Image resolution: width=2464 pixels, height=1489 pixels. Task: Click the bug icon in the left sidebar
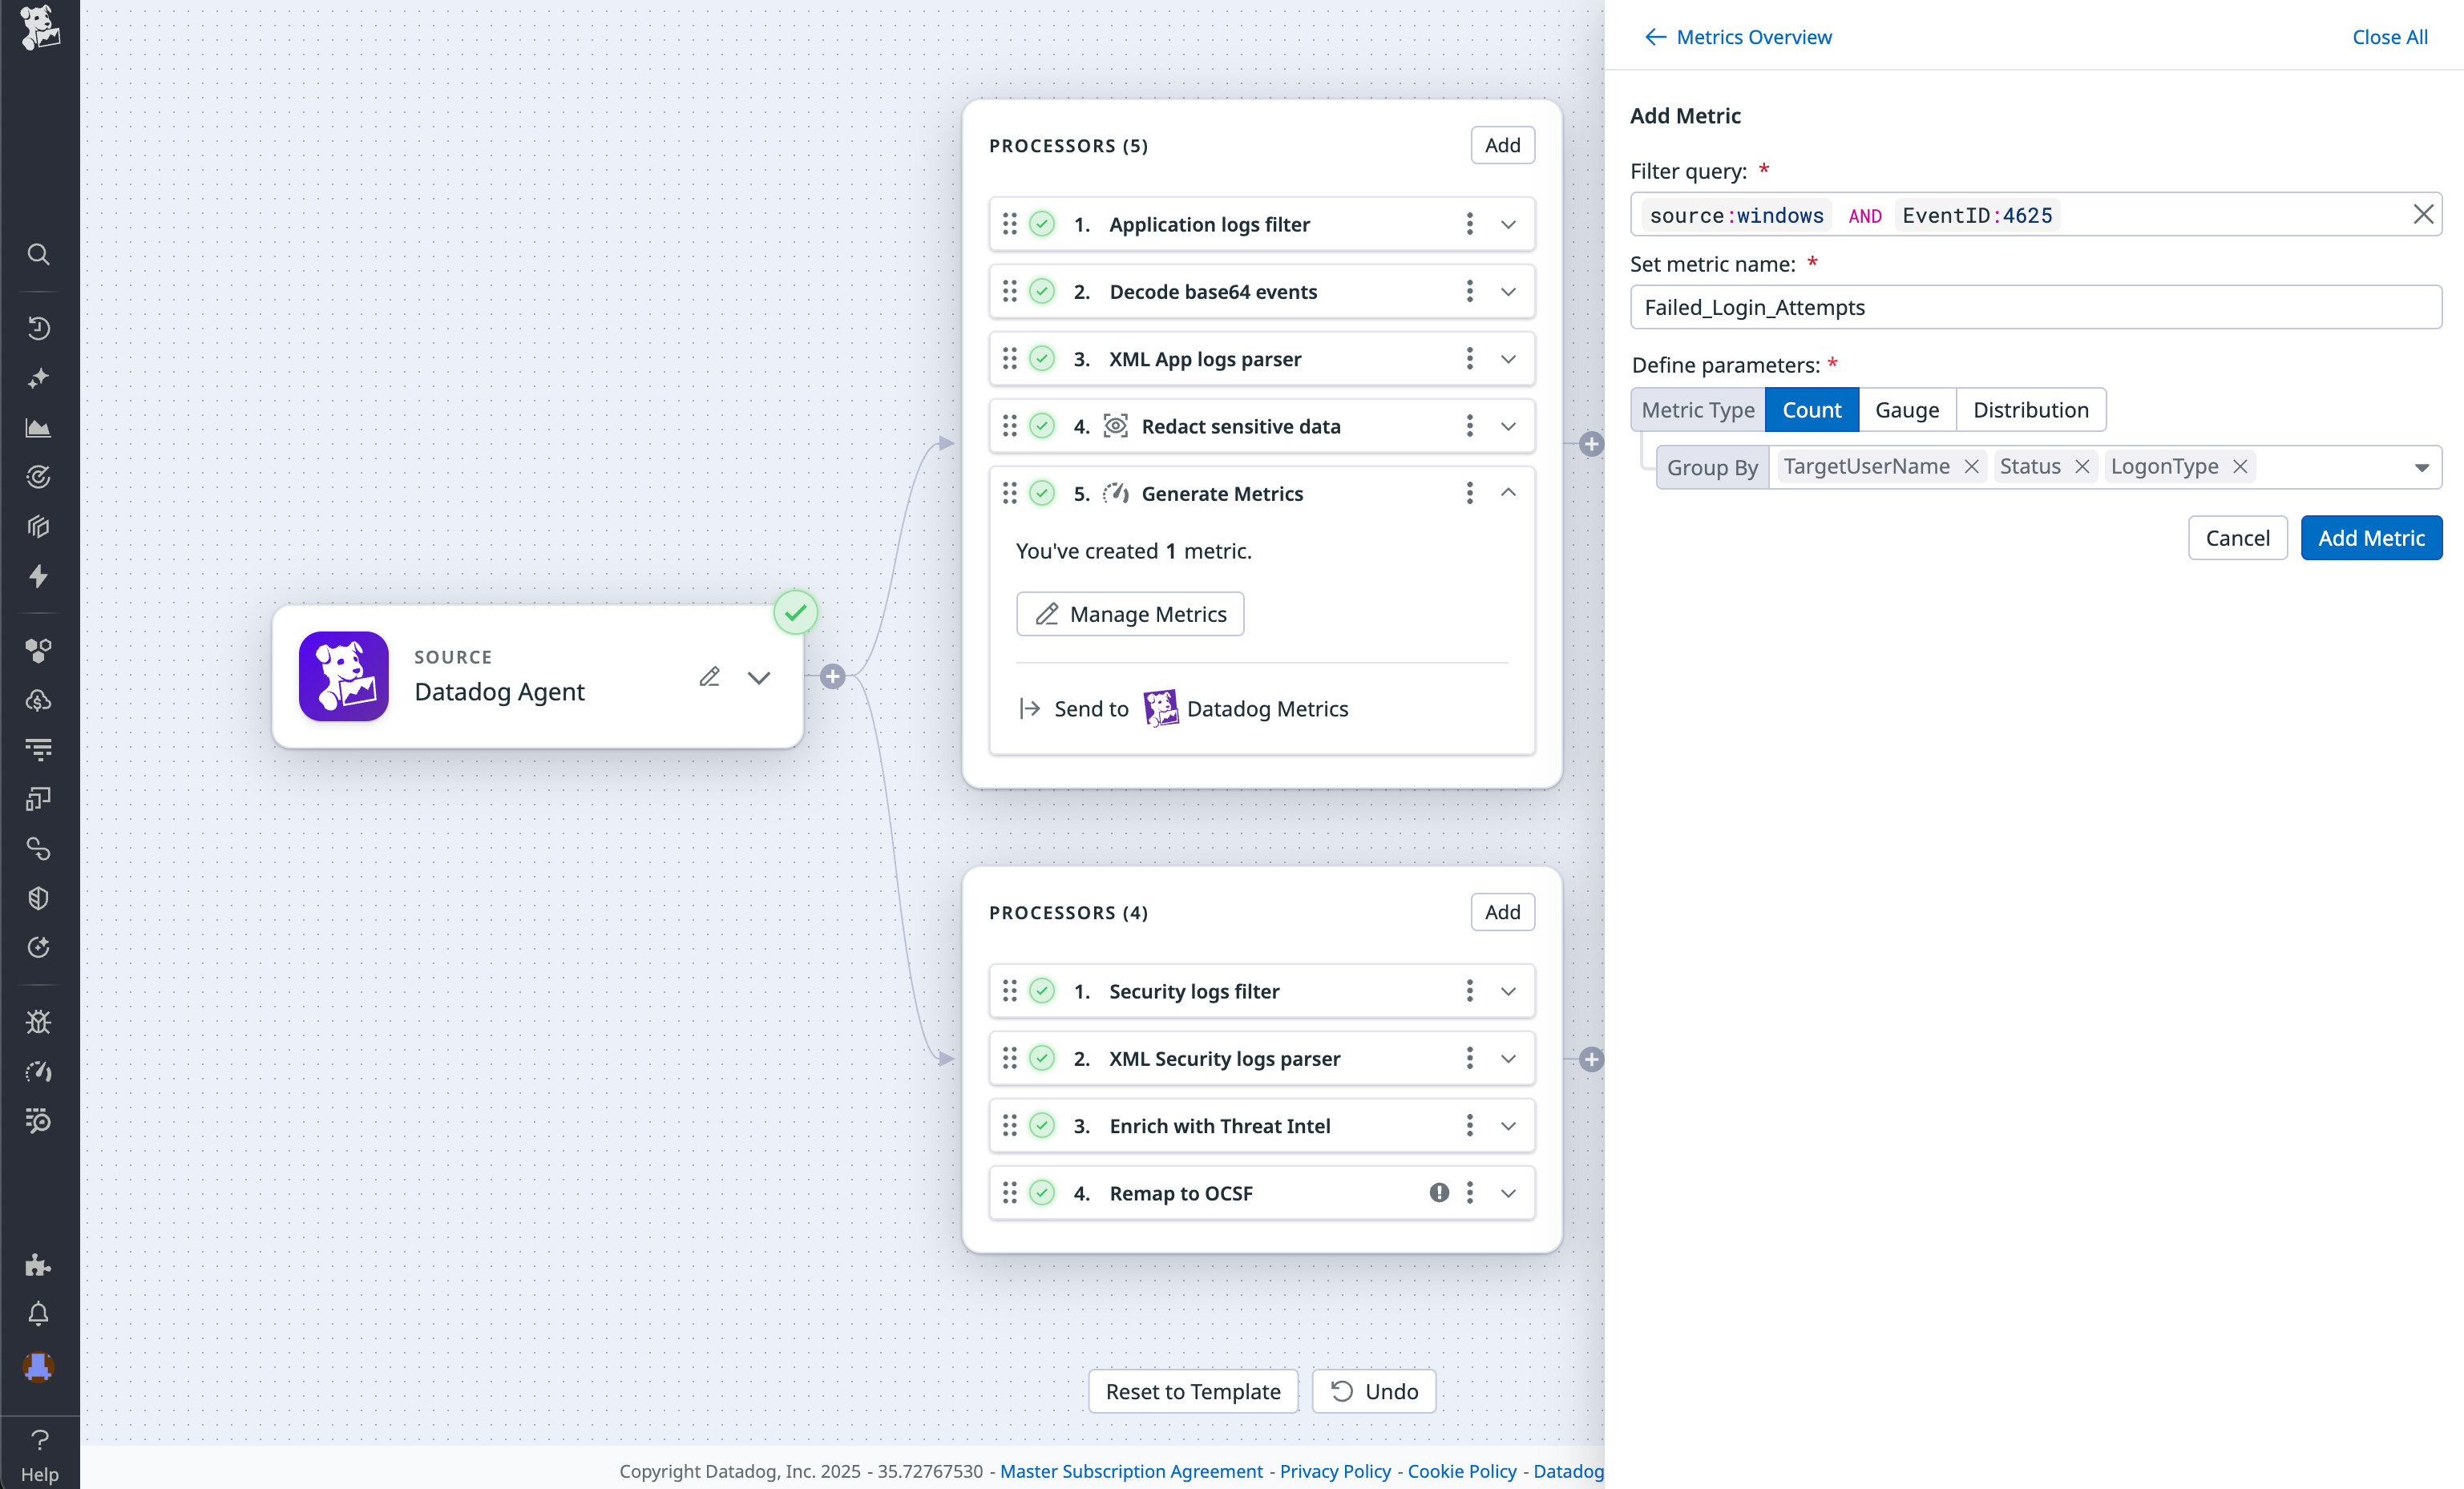pos(38,1021)
